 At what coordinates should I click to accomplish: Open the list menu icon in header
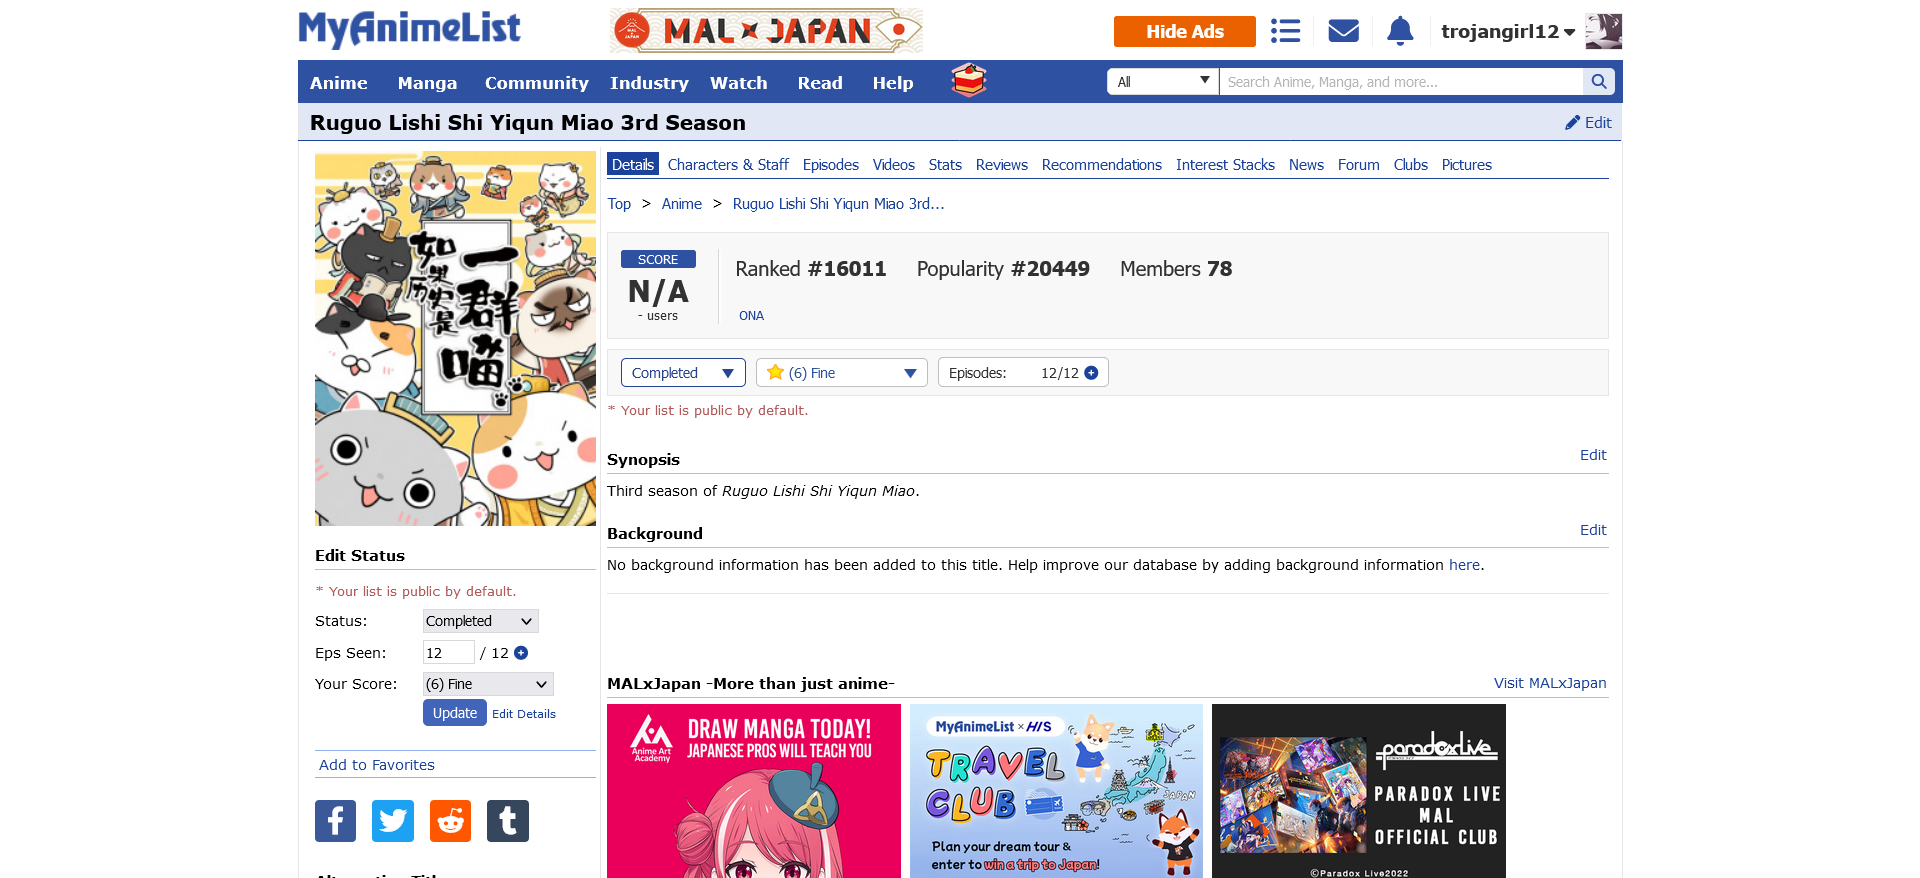tap(1285, 31)
